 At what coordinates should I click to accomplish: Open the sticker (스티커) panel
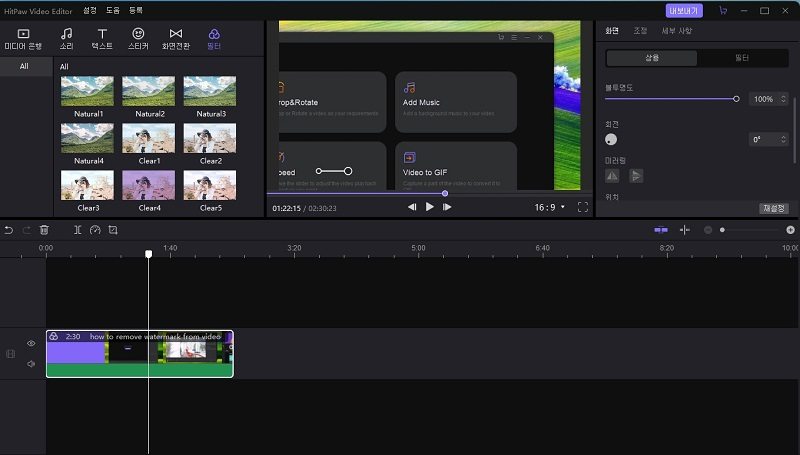pos(138,39)
